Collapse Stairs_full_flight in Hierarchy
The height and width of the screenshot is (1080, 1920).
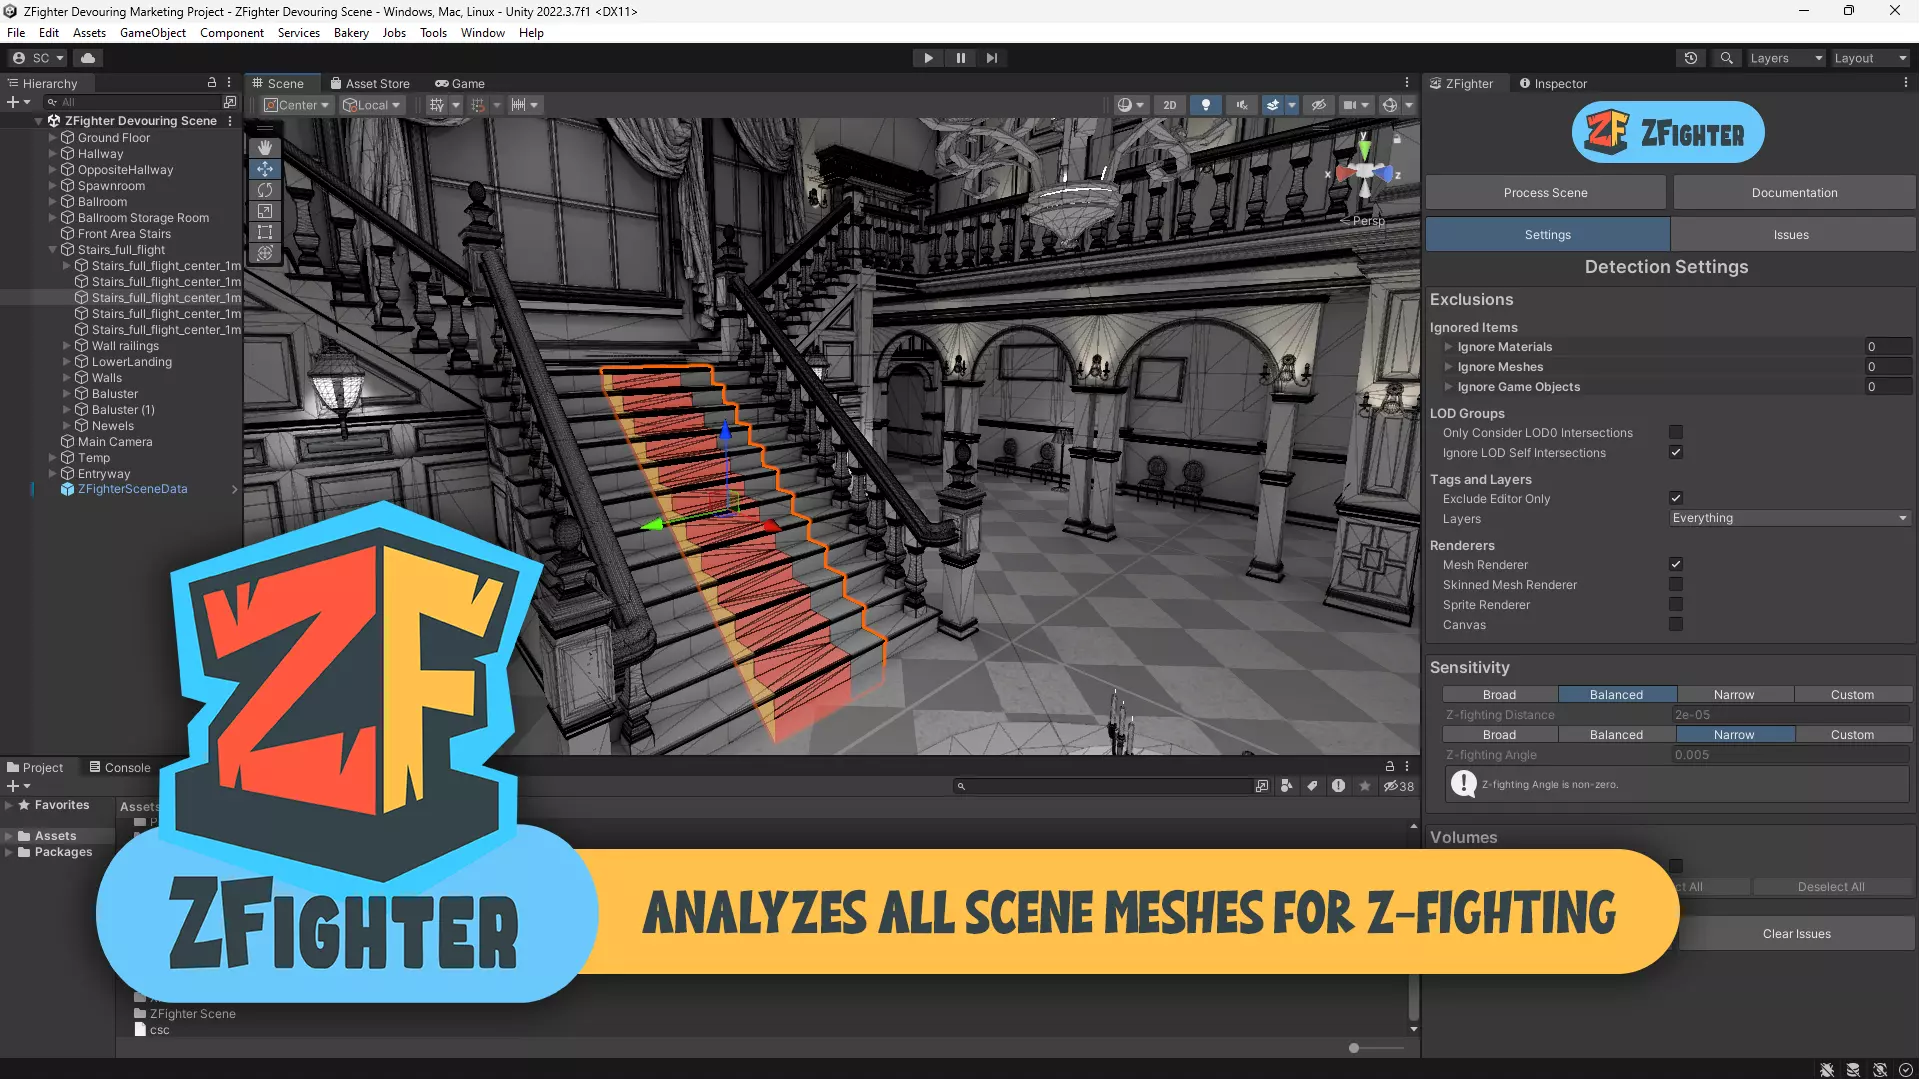tap(53, 250)
